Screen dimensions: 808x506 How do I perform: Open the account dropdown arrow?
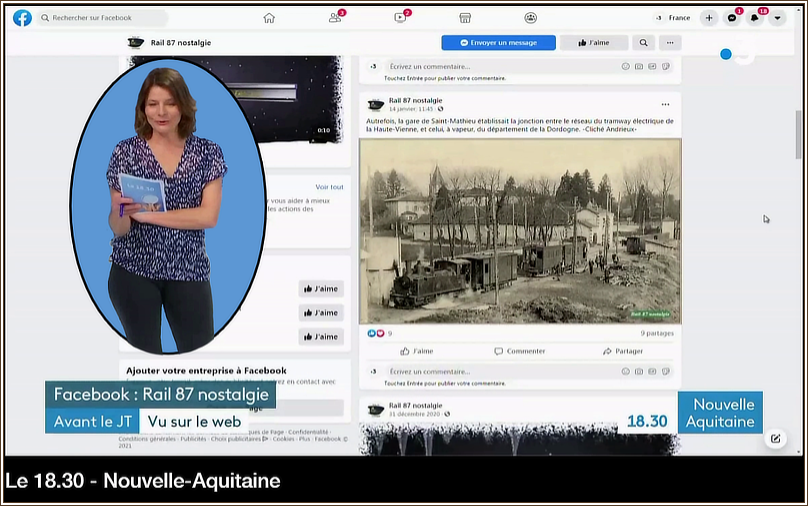pos(777,18)
